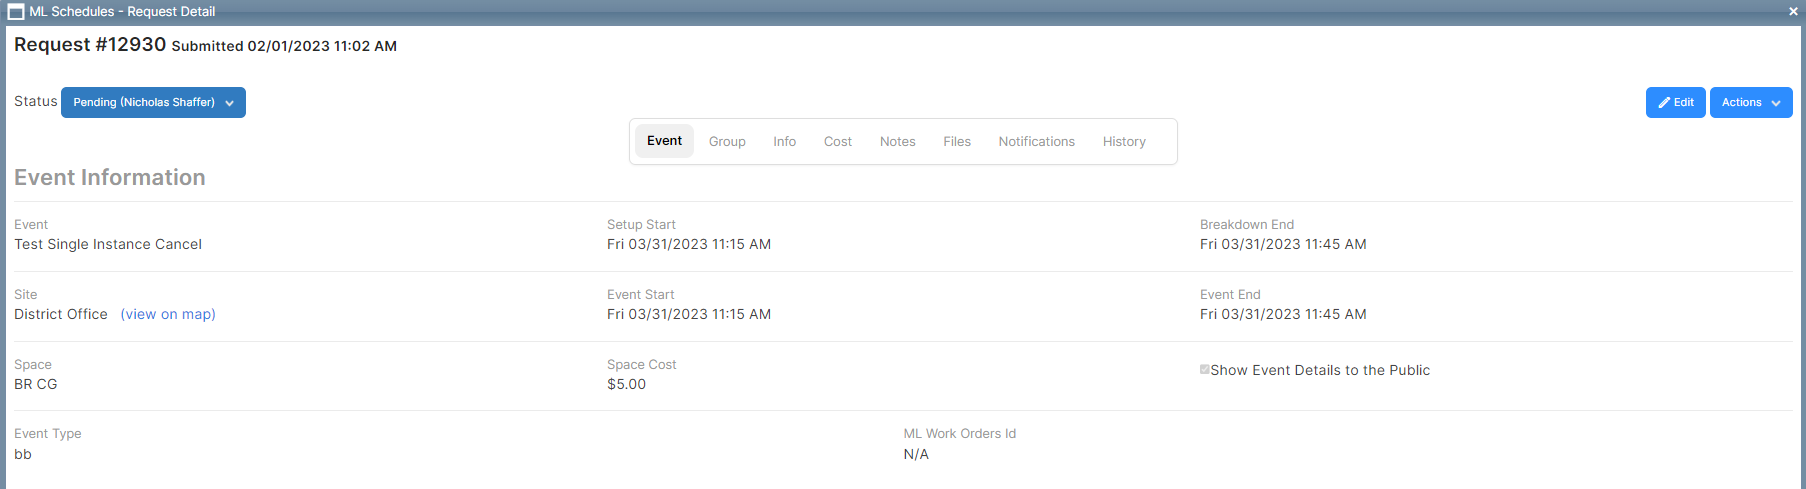Switch to the Group tab
The image size is (1806, 489).
click(727, 142)
